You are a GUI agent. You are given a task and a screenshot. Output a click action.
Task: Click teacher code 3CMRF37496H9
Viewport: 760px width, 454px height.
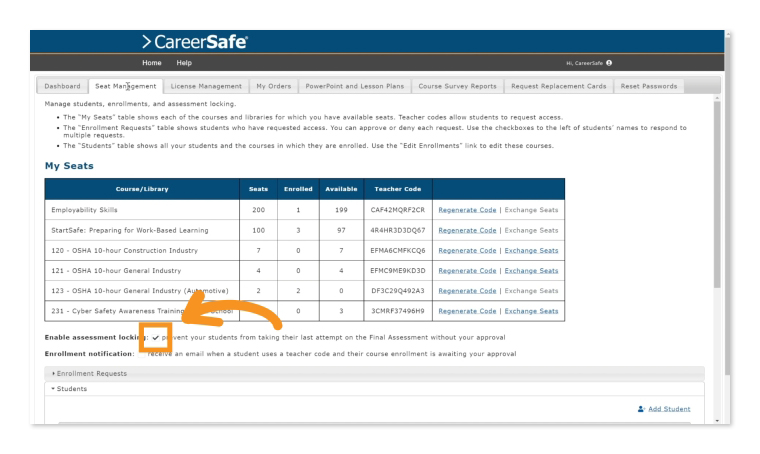click(x=397, y=311)
